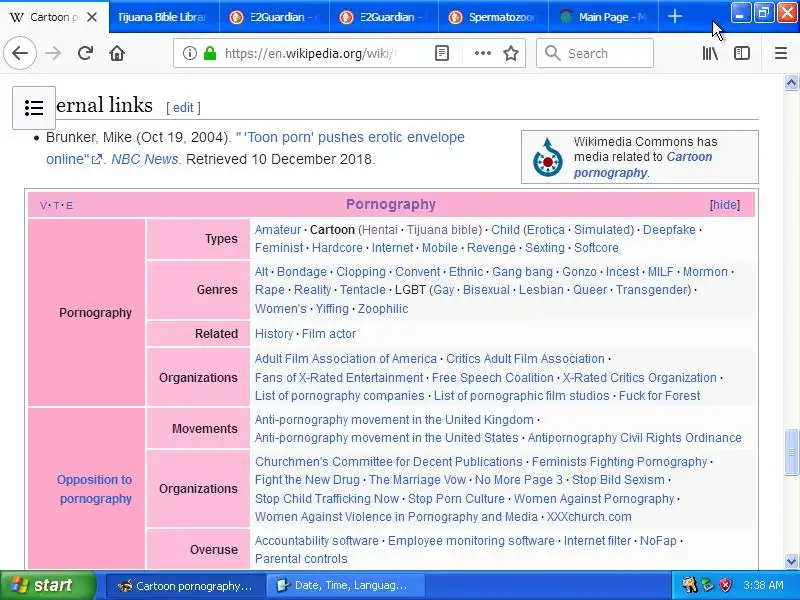Screen dimensions: 800x600
Task: Click the Search input box
Action: [x=595, y=53]
